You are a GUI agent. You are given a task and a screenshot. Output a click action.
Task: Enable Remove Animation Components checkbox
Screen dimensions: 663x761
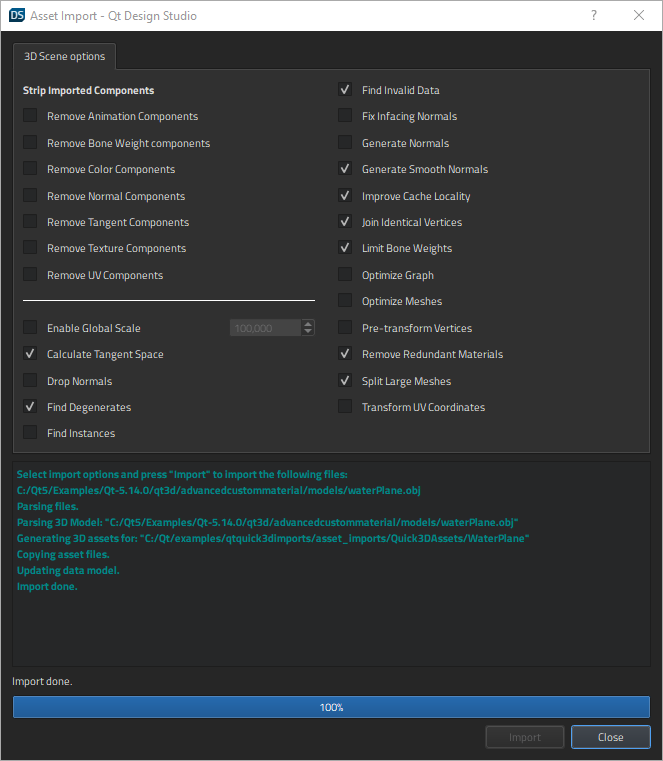30,116
